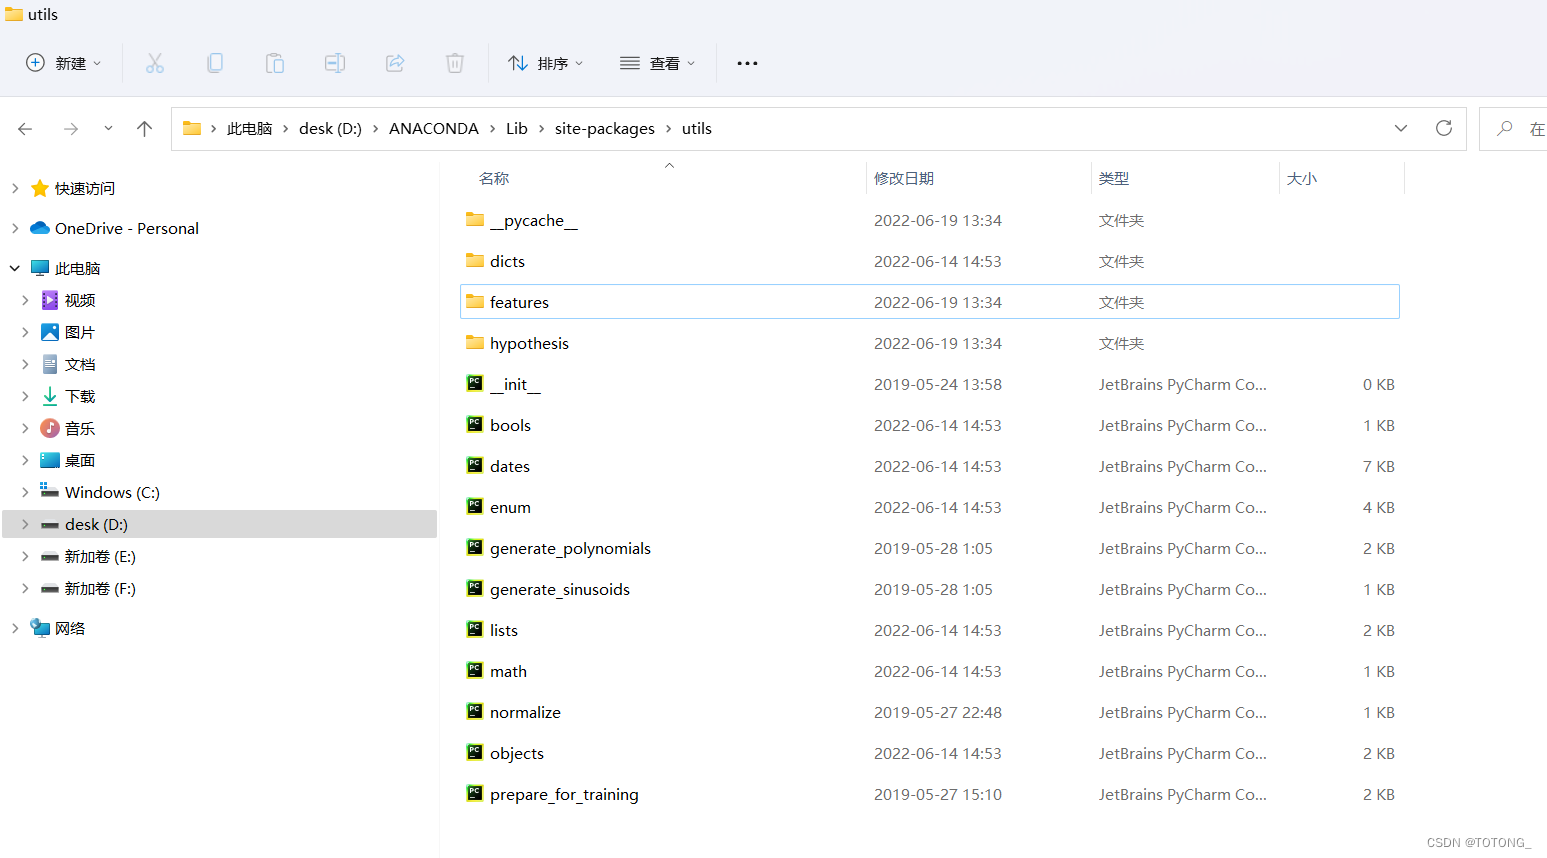Collapse the 此电脑 tree node
This screenshot has width=1547, height=858.
[x=14, y=267]
